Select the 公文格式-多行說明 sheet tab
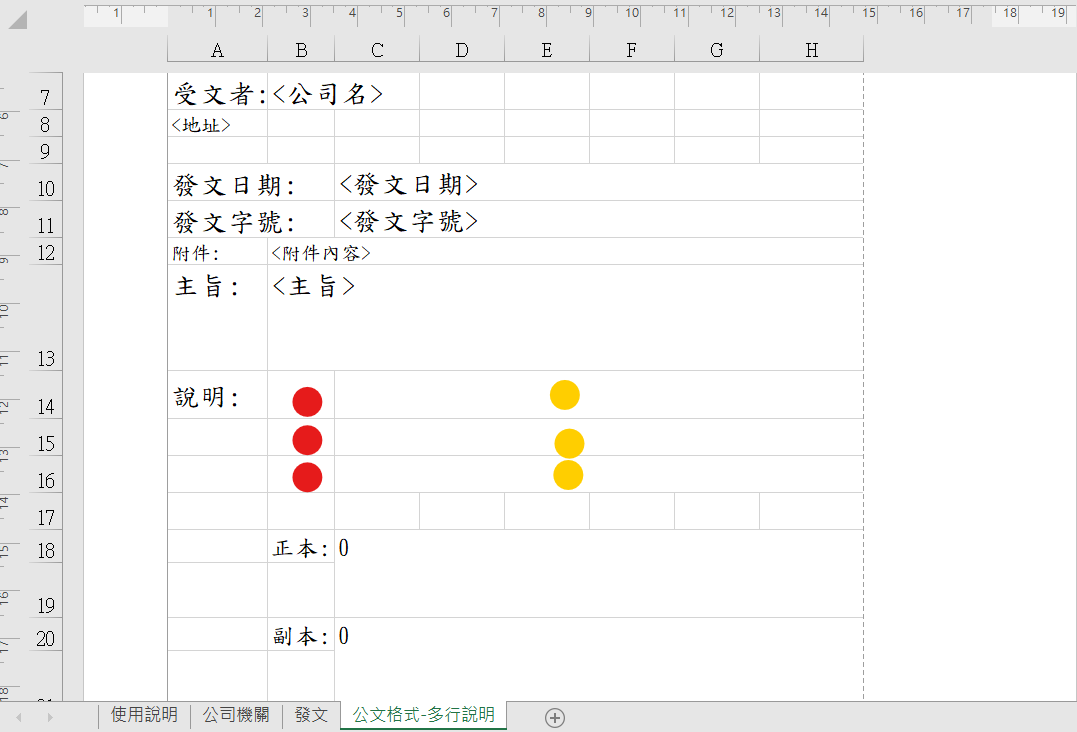The width and height of the screenshot is (1077, 732). pyautogui.click(x=424, y=715)
